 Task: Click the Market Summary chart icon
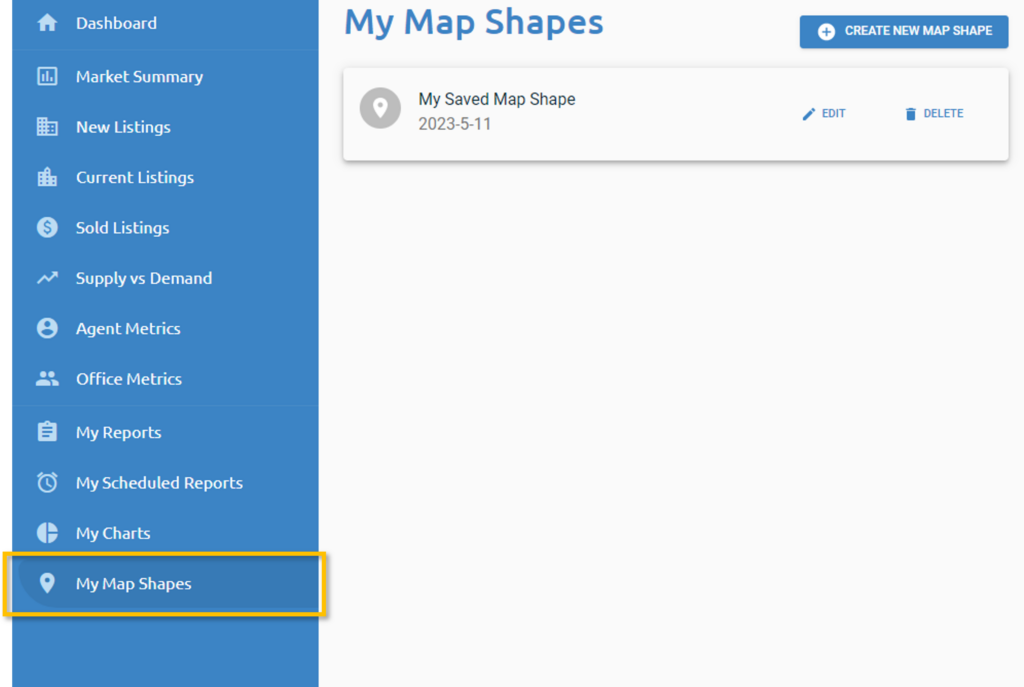point(47,76)
